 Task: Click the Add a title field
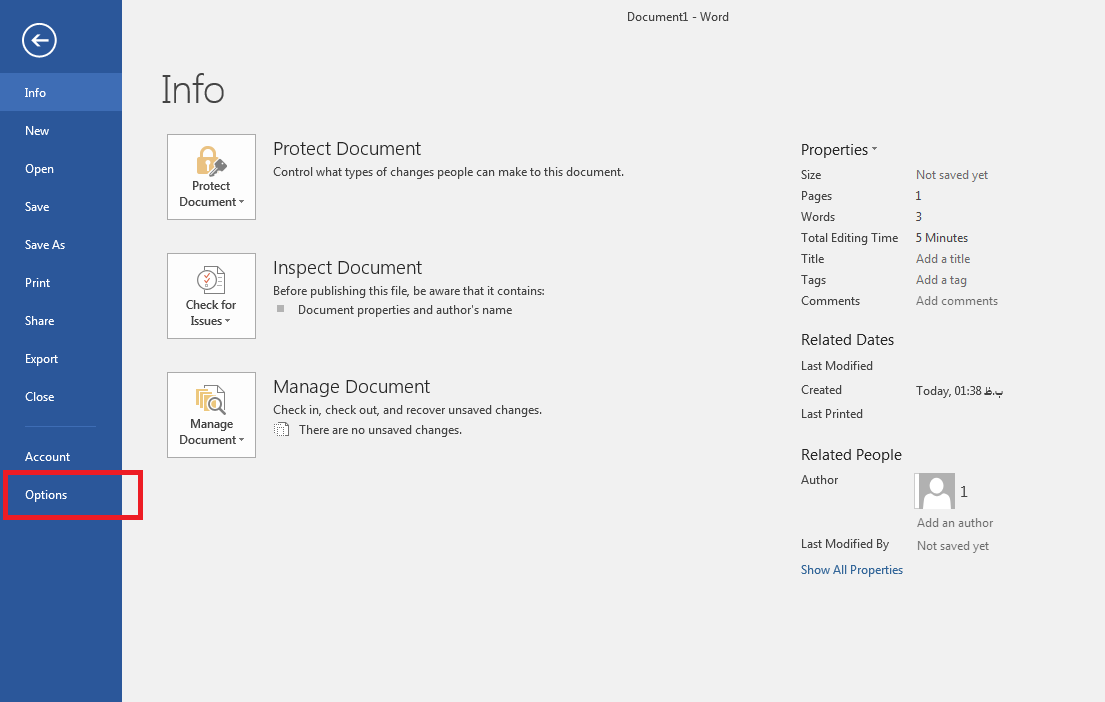[x=943, y=259]
